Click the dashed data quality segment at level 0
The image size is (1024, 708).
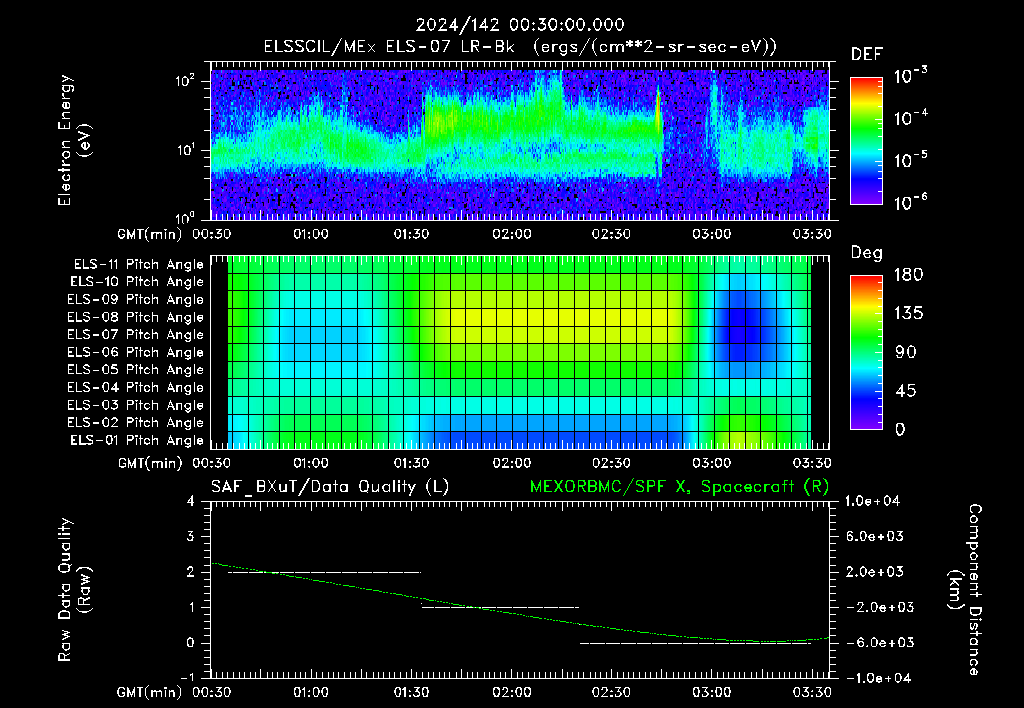[696, 643]
